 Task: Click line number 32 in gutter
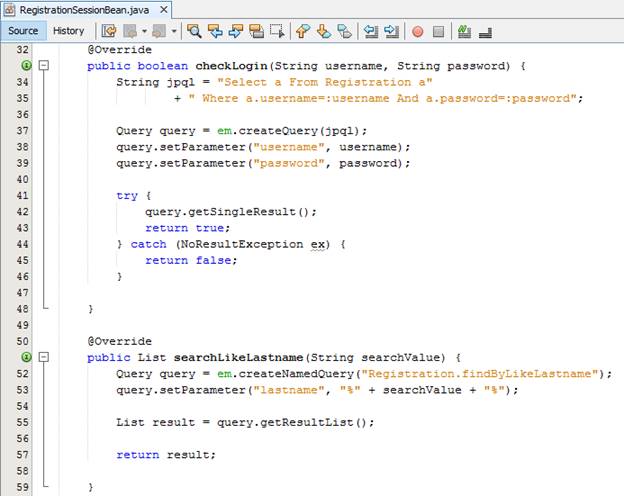(x=23, y=49)
